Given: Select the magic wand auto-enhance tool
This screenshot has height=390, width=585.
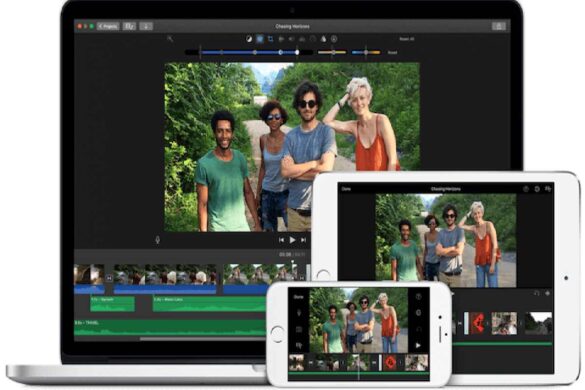Looking at the screenshot, I should pyautogui.click(x=170, y=38).
